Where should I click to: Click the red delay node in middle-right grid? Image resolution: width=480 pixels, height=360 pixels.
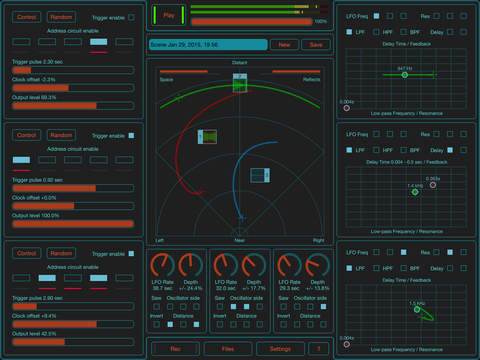point(433,185)
